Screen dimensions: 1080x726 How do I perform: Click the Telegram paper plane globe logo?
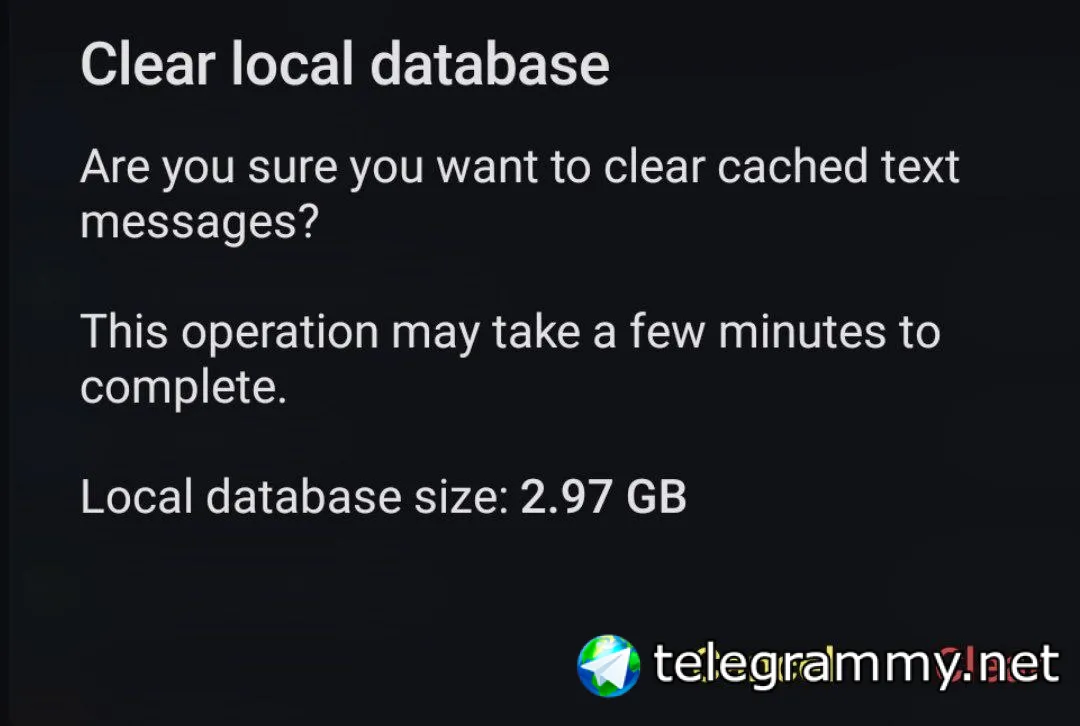(x=608, y=665)
